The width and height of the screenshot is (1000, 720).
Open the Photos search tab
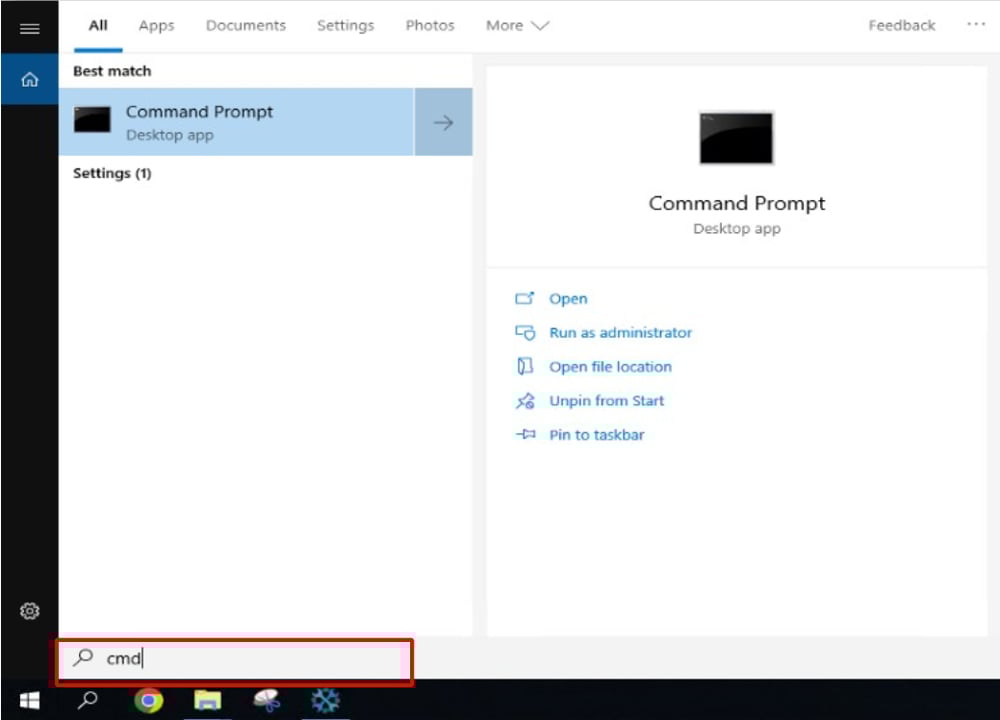(430, 25)
